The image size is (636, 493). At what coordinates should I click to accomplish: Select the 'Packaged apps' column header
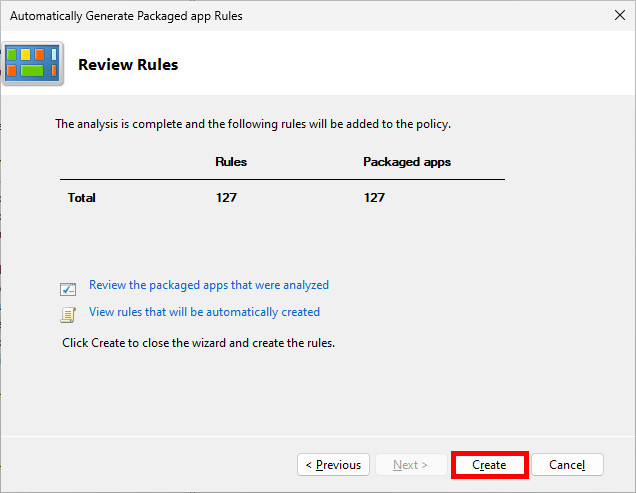coord(407,162)
